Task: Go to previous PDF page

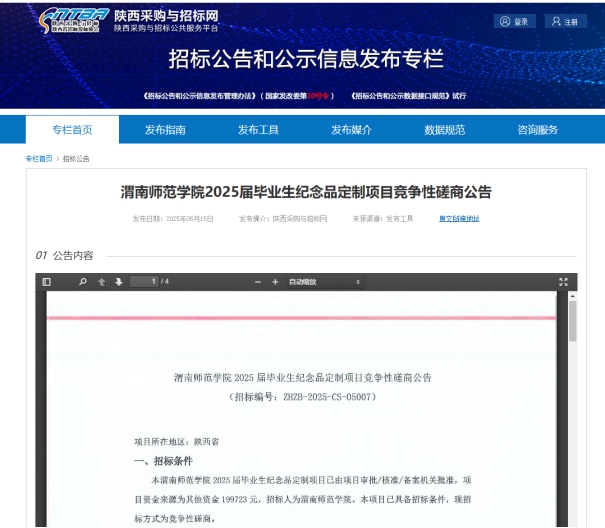Action: pos(102,282)
